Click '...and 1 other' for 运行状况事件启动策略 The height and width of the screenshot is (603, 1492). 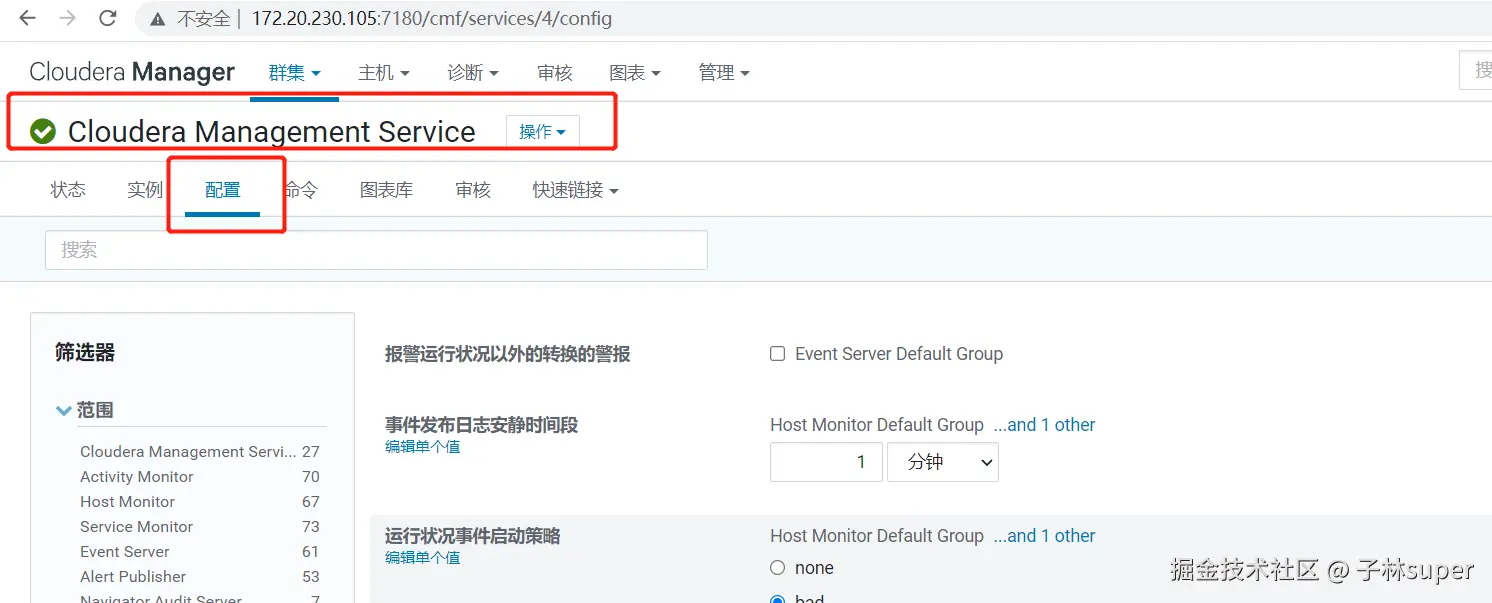point(1045,536)
